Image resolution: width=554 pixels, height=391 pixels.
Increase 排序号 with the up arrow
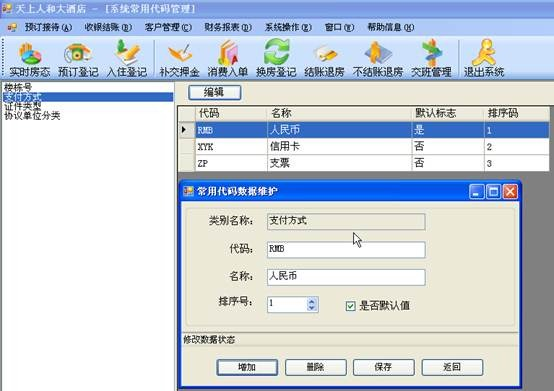(x=311, y=301)
